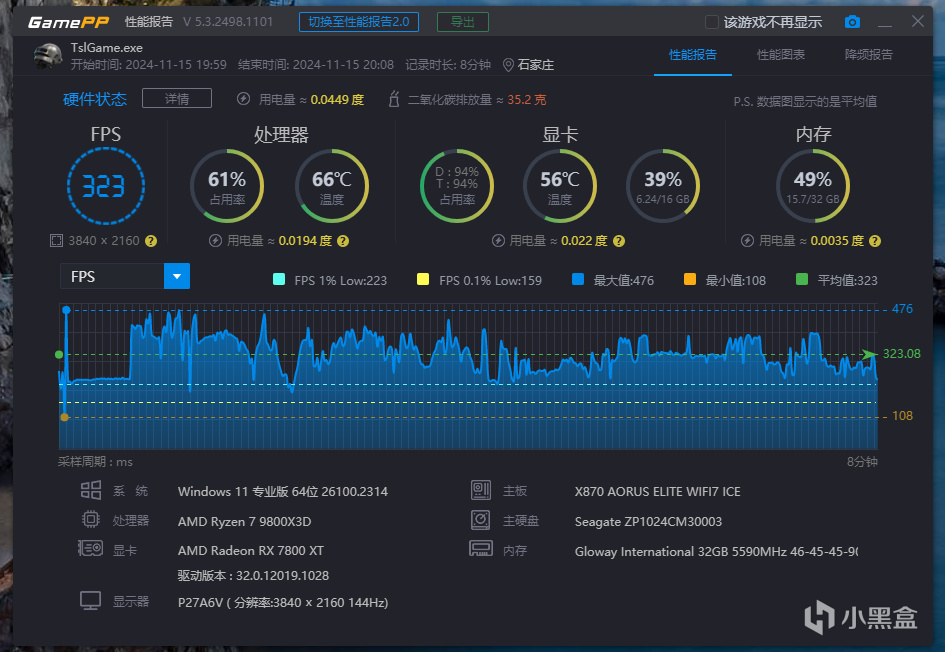
Task: Click the GPU D:94% T:94% usage gauge
Action: click(457, 186)
